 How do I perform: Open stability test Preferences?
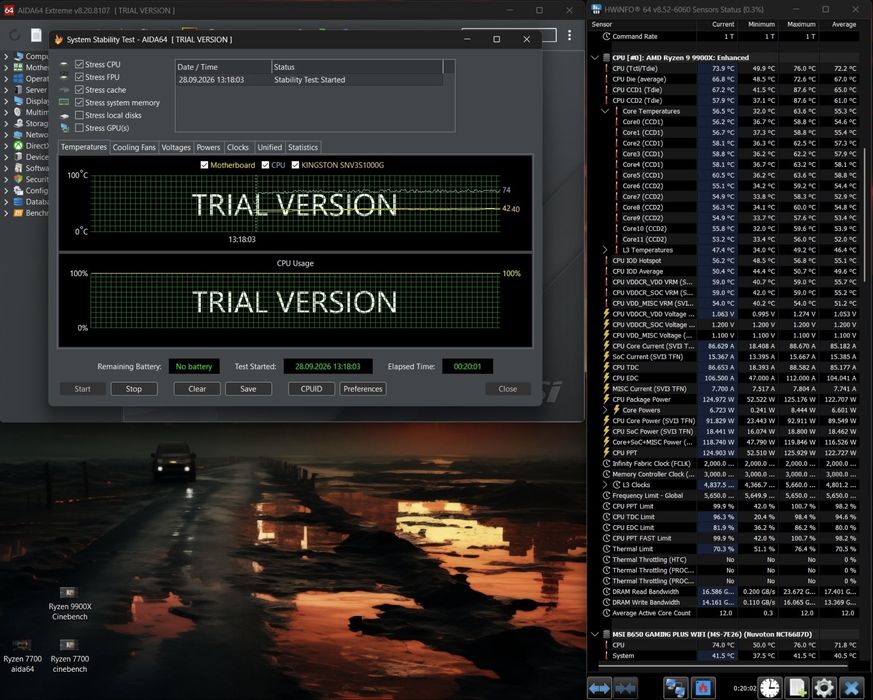(x=363, y=389)
